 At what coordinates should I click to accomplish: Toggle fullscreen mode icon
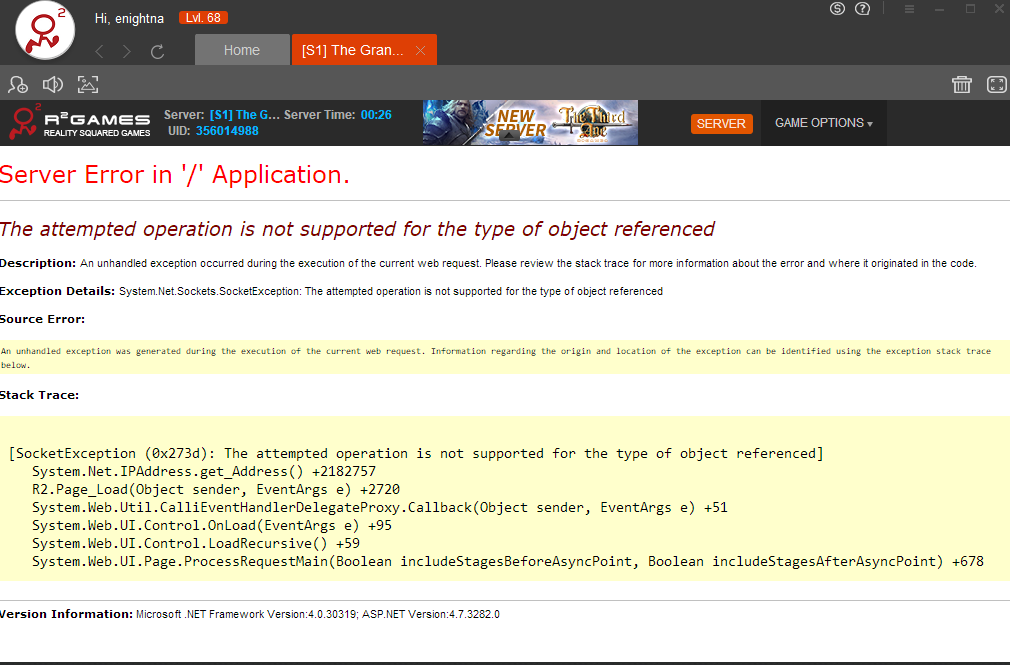[996, 85]
